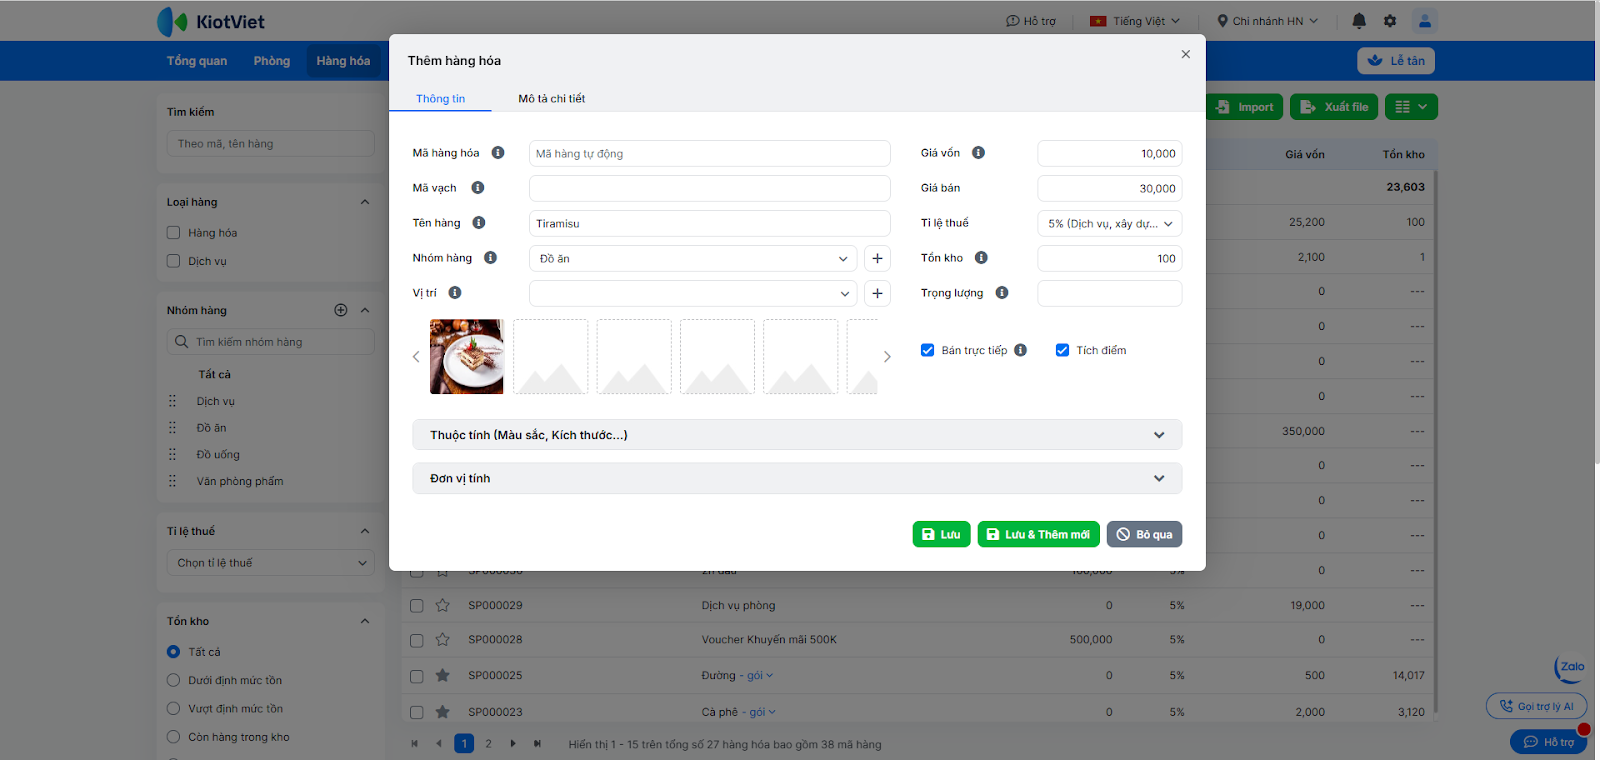This screenshot has width=1600, height=760.
Task: Open the Tổng quan menu
Action: 197,61
